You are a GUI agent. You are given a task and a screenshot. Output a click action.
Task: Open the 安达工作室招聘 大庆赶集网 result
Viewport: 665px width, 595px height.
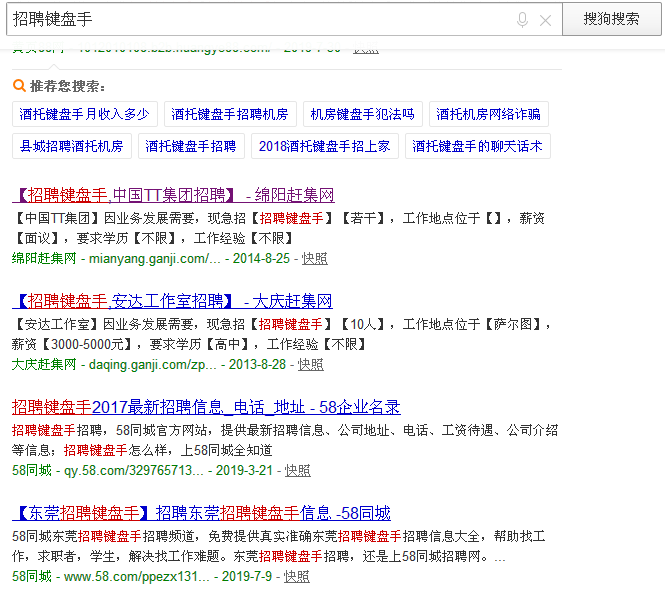pos(172,301)
